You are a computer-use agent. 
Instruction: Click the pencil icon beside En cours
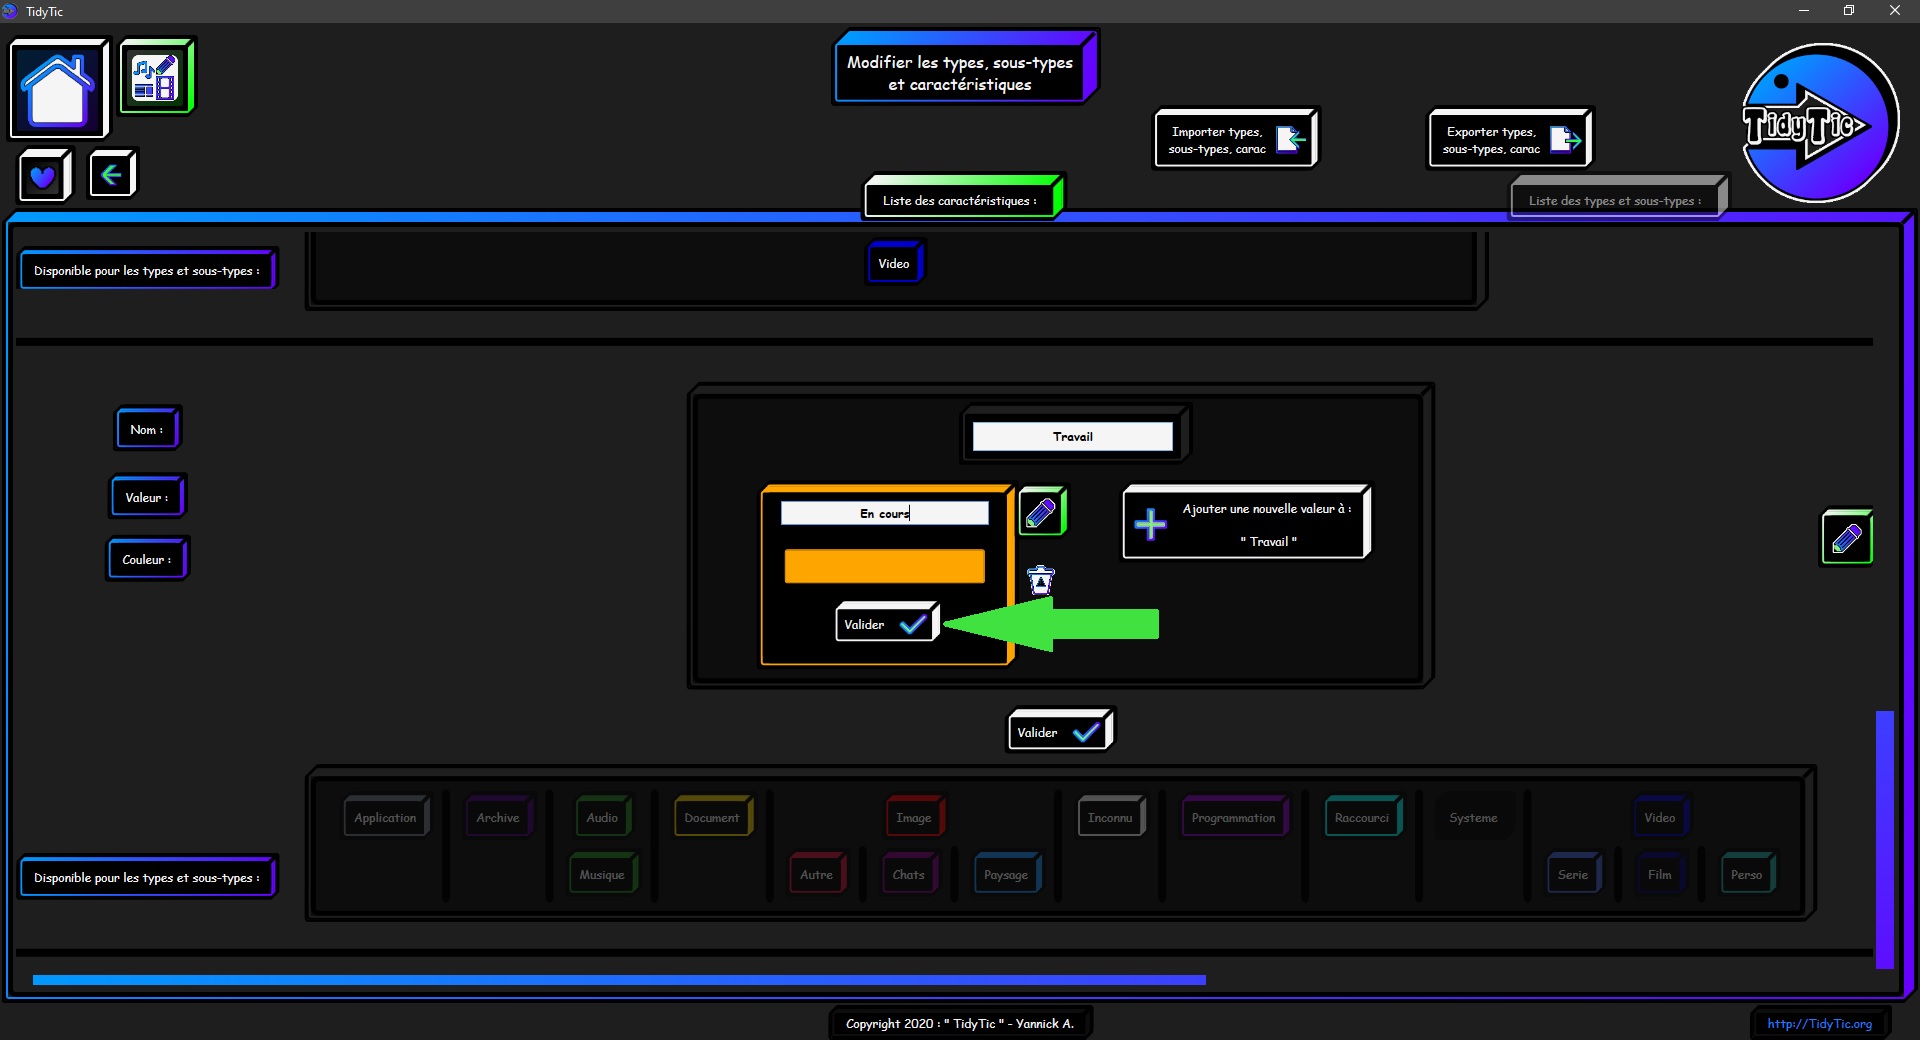point(1041,512)
